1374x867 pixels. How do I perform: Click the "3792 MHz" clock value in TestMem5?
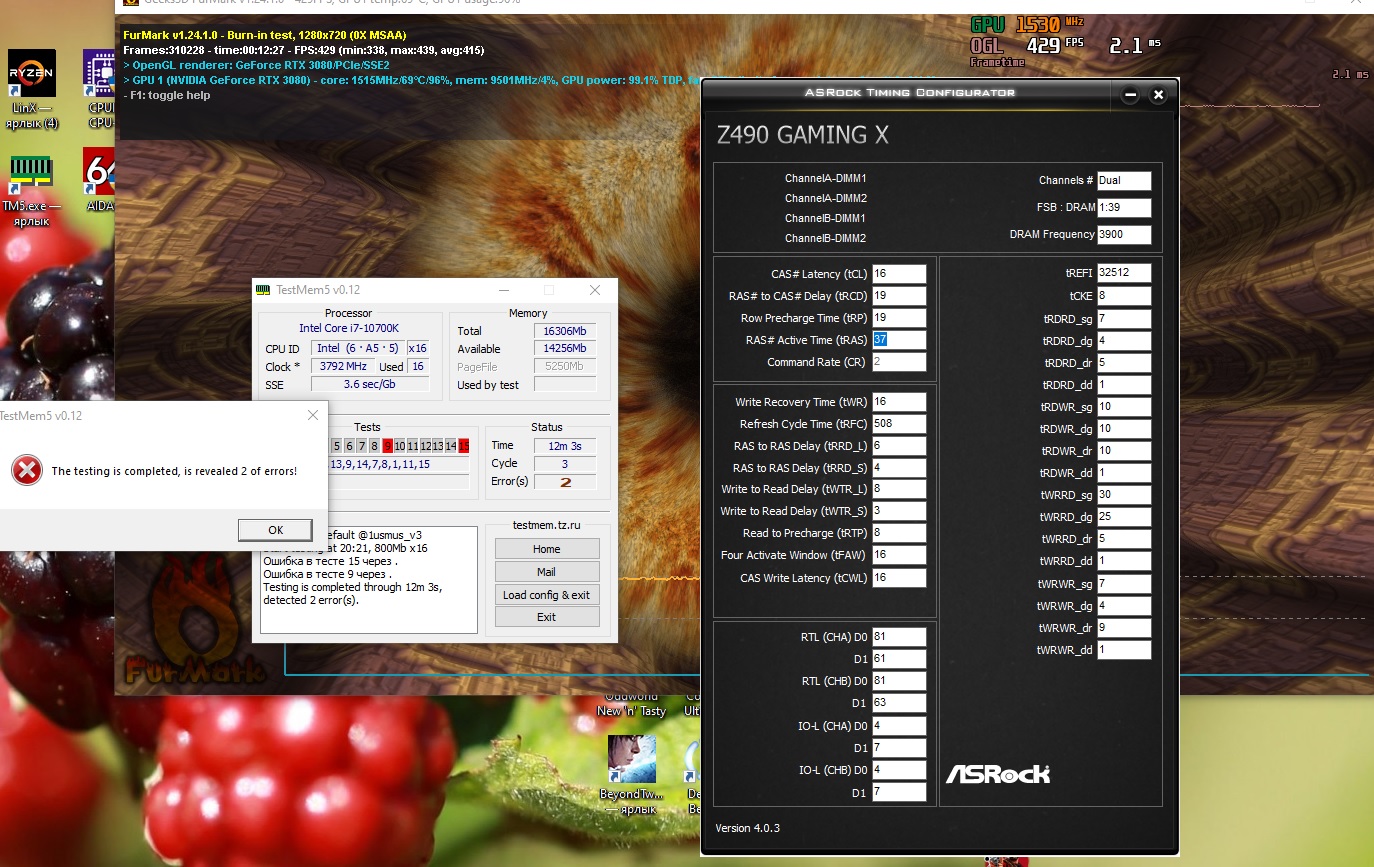coord(343,367)
